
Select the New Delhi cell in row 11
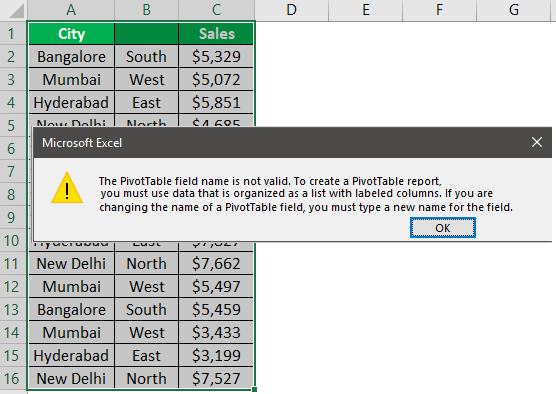[x=71, y=263]
